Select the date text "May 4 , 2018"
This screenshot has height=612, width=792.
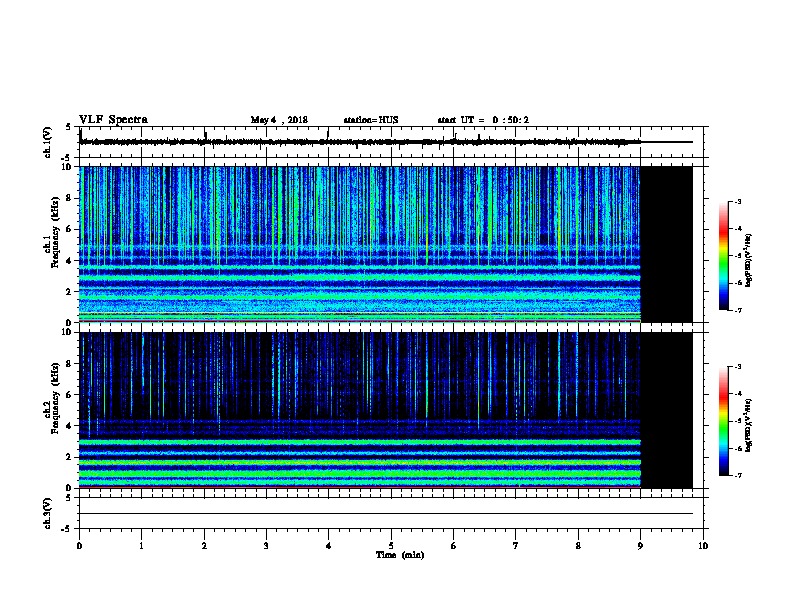click(x=279, y=120)
